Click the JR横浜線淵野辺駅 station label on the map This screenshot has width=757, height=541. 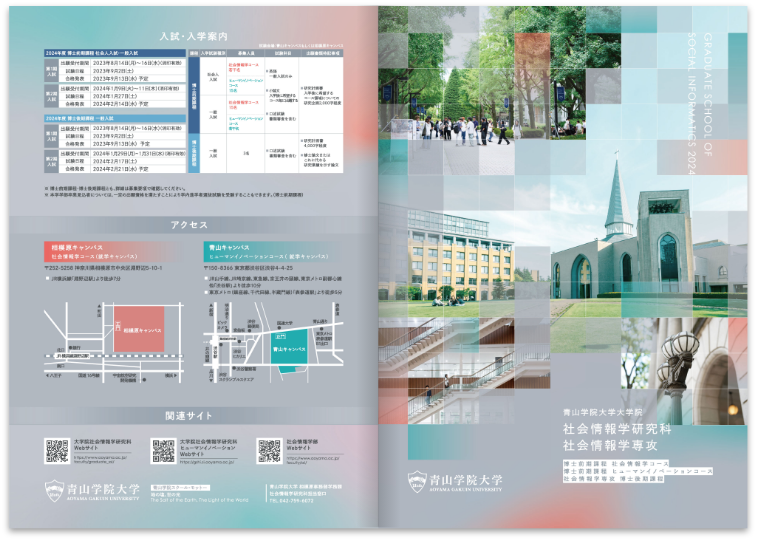(x=72, y=356)
